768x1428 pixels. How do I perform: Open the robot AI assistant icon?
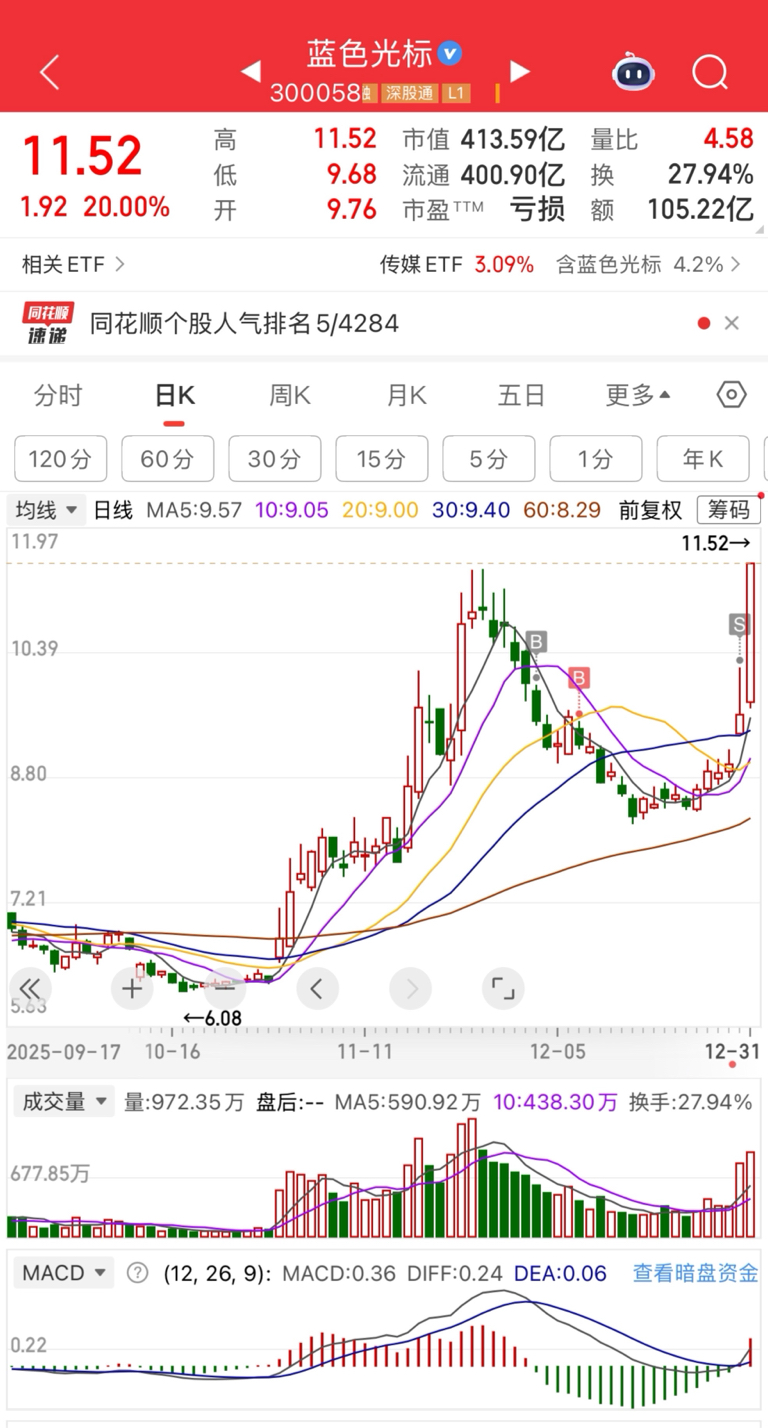(633, 72)
